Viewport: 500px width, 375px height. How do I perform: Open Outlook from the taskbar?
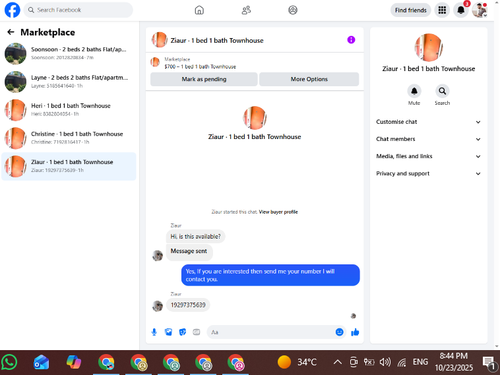click(41, 362)
